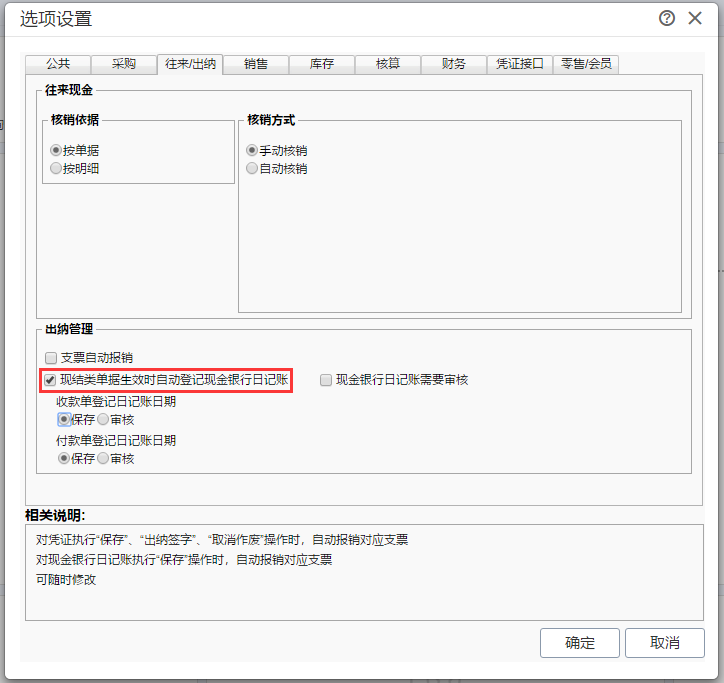Screen dimensions: 724x683
Task: Enable 现金银行日记账需要审核 checkbox
Action: coord(326,380)
